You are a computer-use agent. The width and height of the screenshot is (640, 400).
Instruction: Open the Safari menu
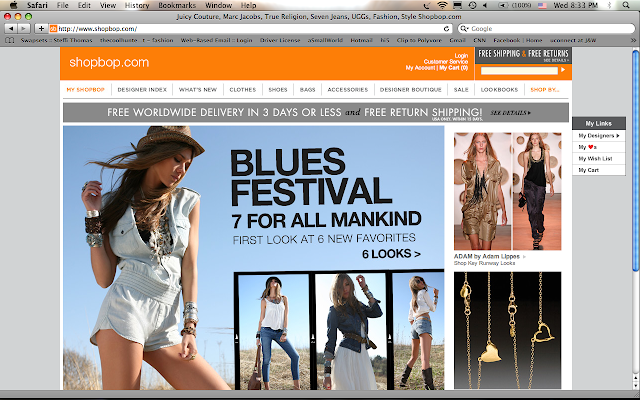[37, 5]
